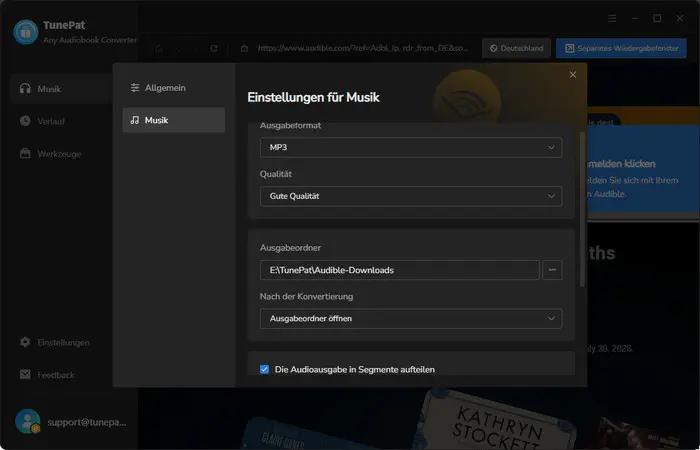This screenshot has height=450, width=700.
Task: Open the Nach der Konvertierung dropdown
Action: coord(411,318)
